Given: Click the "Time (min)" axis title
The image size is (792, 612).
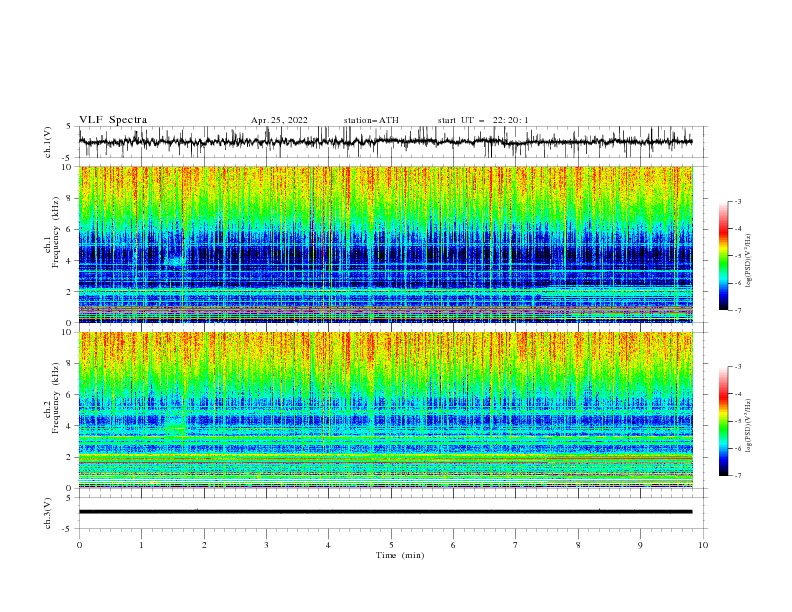Looking at the screenshot, I should 400,555.
